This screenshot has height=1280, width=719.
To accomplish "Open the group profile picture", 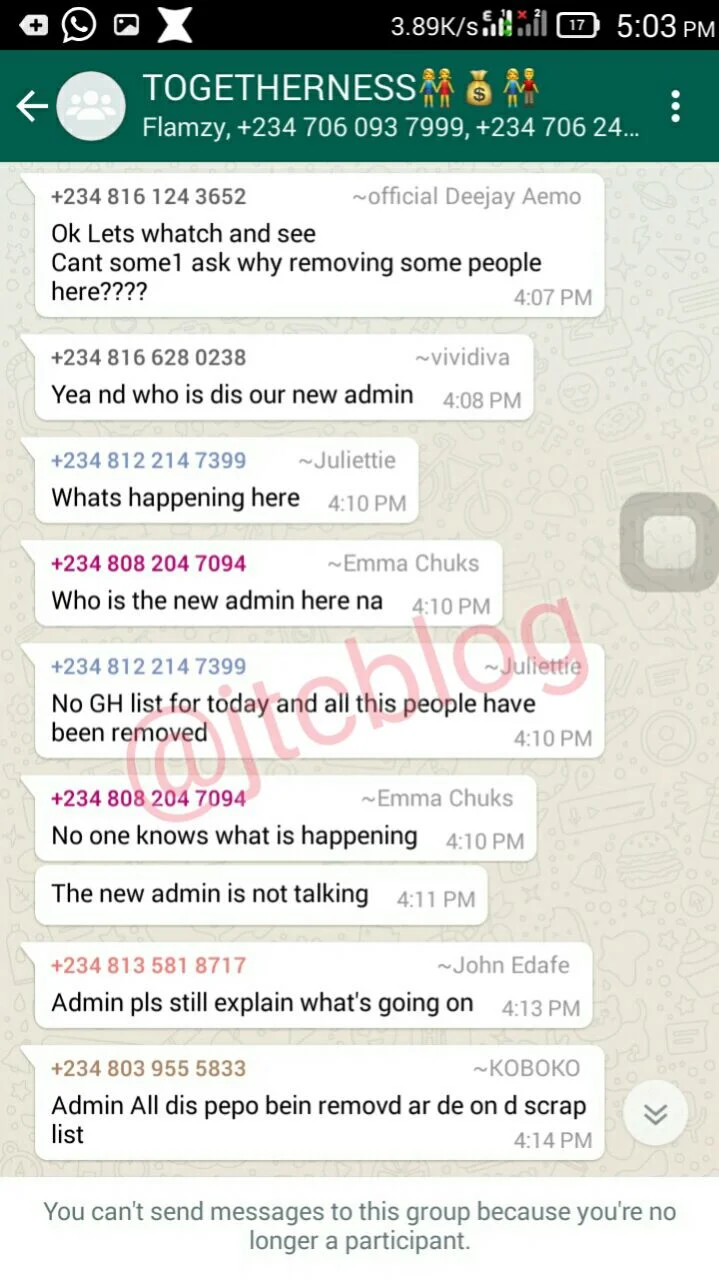I will click(x=91, y=106).
